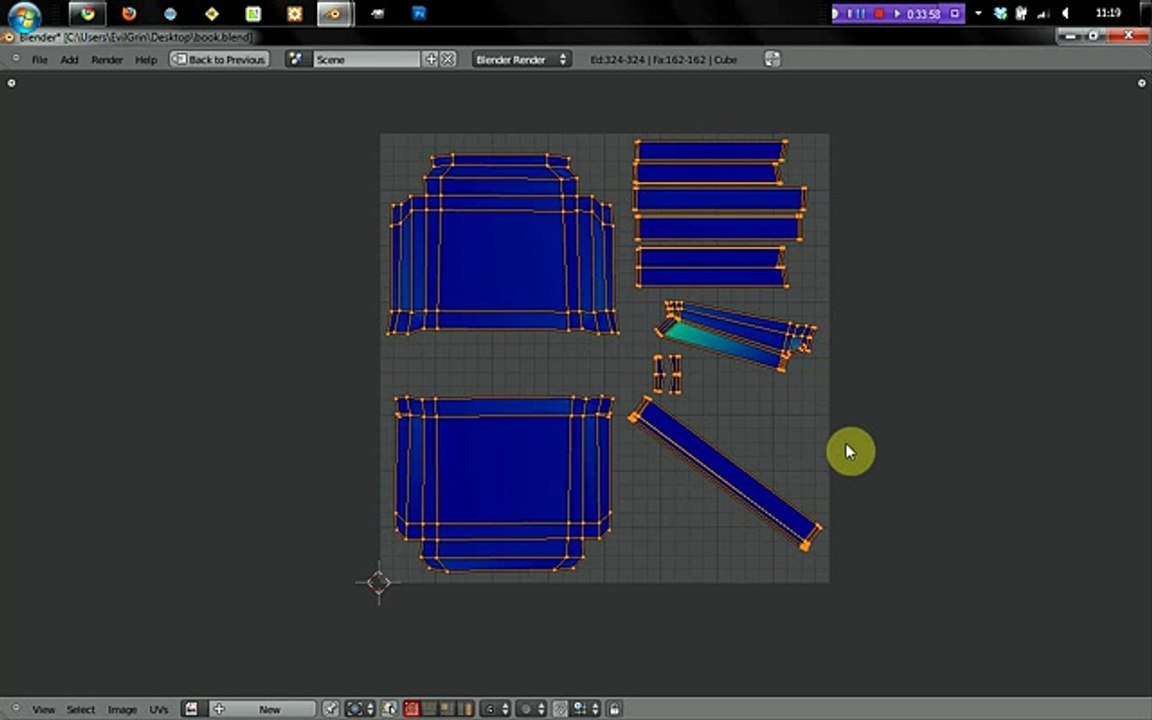
Task: Open the pivot point dropdown
Action: coord(360,709)
